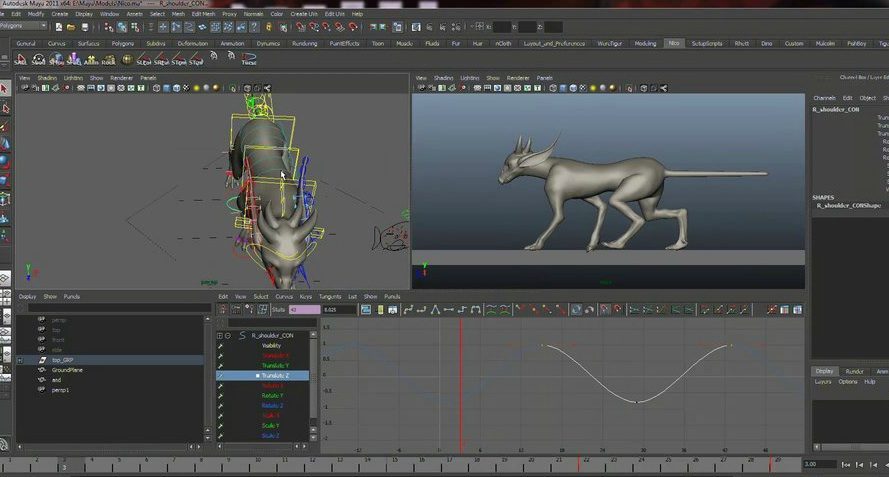Switch to the Animation shelf tab
The image size is (889, 477).
click(232, 43)
